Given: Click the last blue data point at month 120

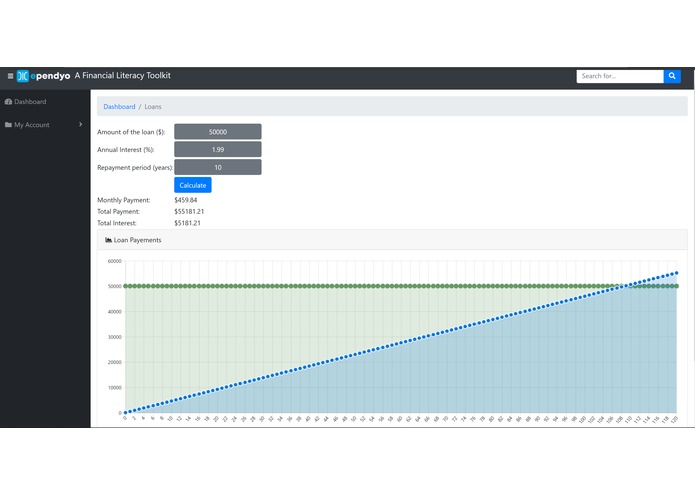Looking at the screenshot, I should click(x=676, y=273).
